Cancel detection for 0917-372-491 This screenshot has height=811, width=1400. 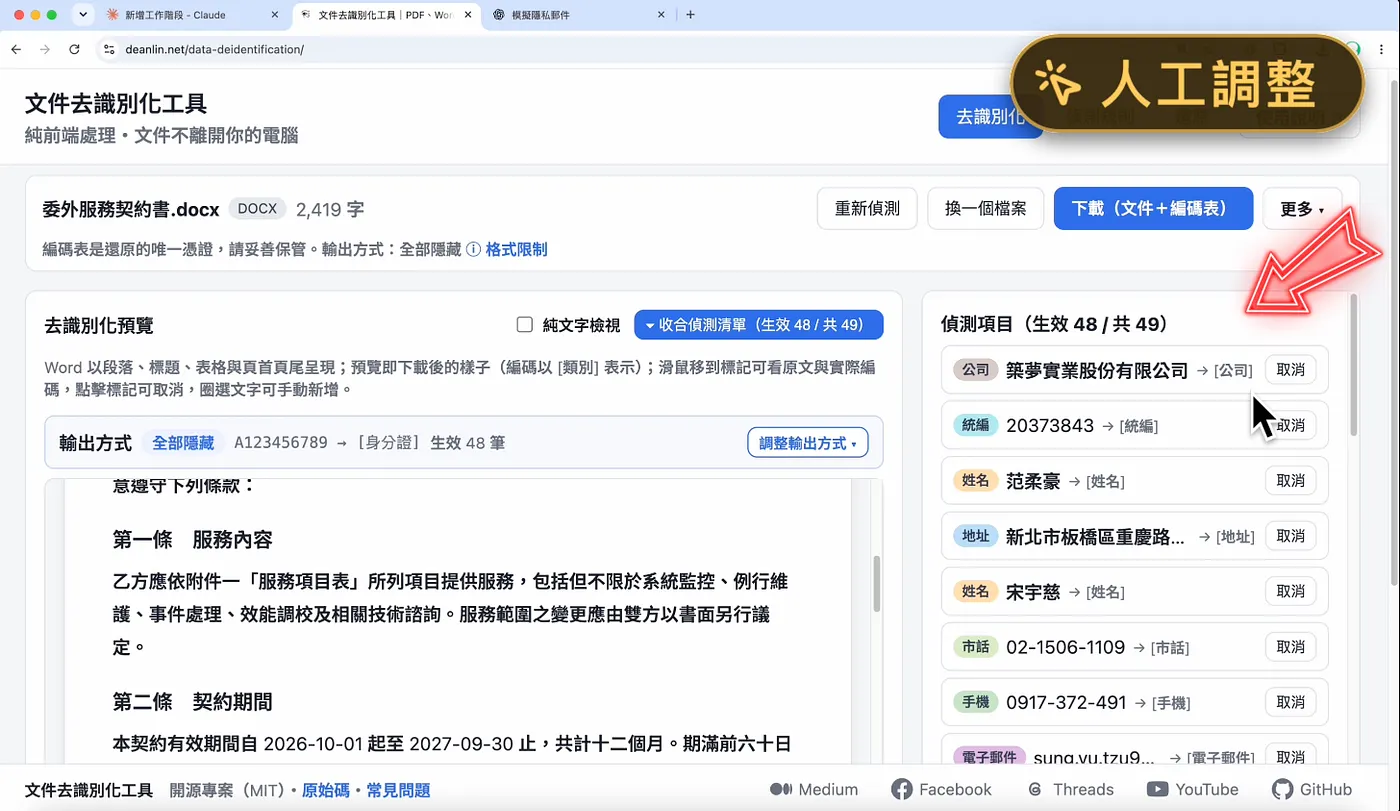coord(1291,702)
